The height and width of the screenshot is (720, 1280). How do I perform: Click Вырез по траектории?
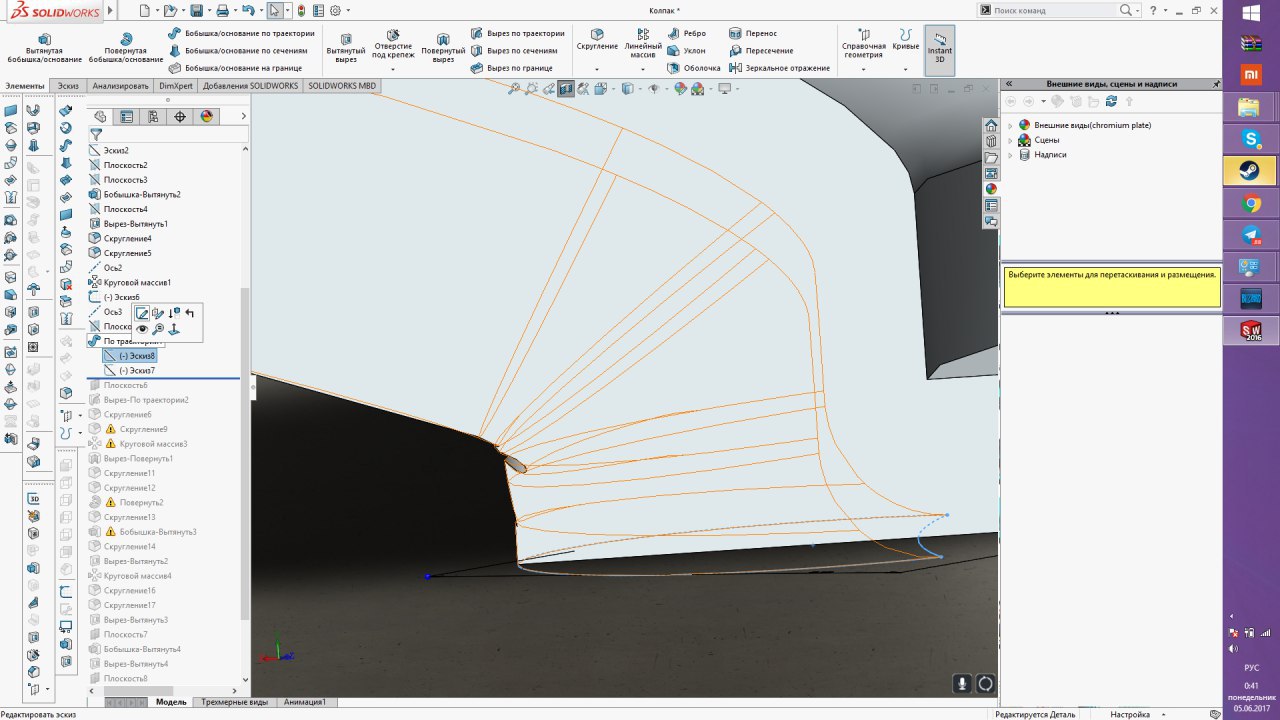[x=517, y=33]
